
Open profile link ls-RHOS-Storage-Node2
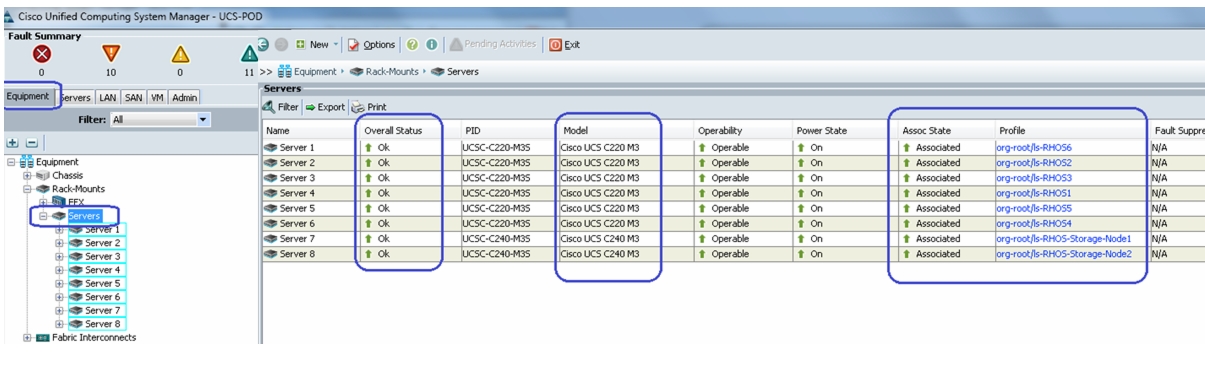(1064, 254)
